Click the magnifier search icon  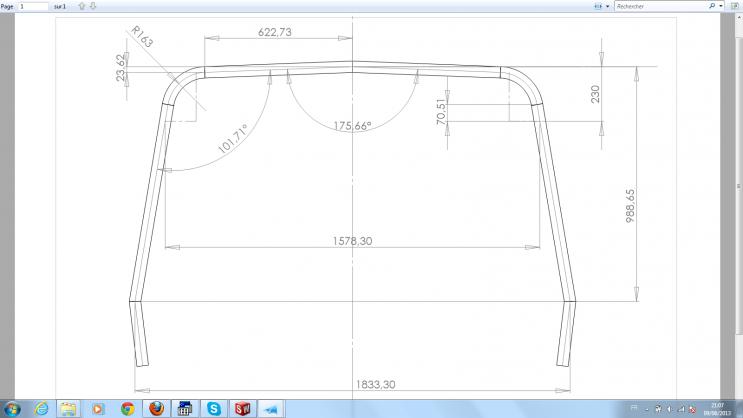(710, 6)
